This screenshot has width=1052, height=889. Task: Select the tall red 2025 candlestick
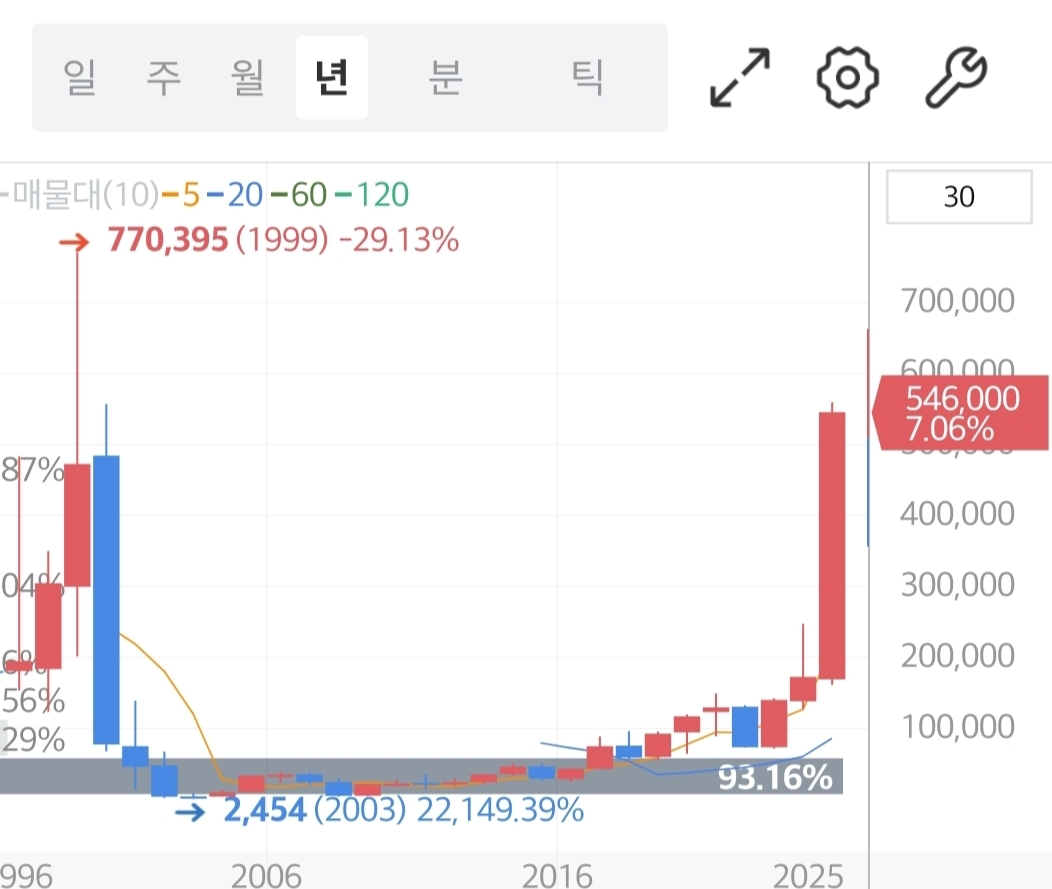(832, 545)
